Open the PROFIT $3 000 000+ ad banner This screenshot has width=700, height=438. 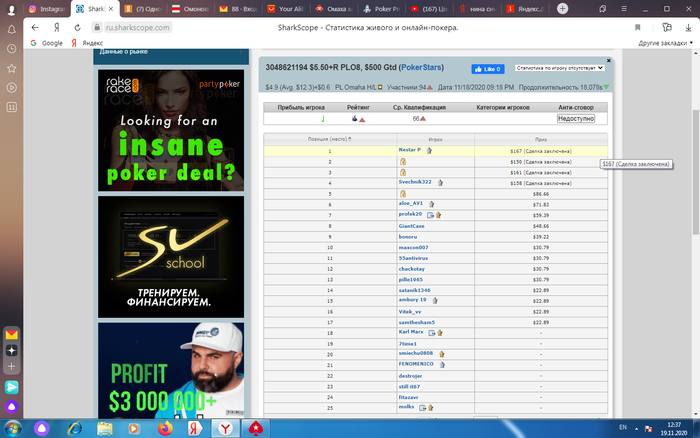(x=171, y=370)
